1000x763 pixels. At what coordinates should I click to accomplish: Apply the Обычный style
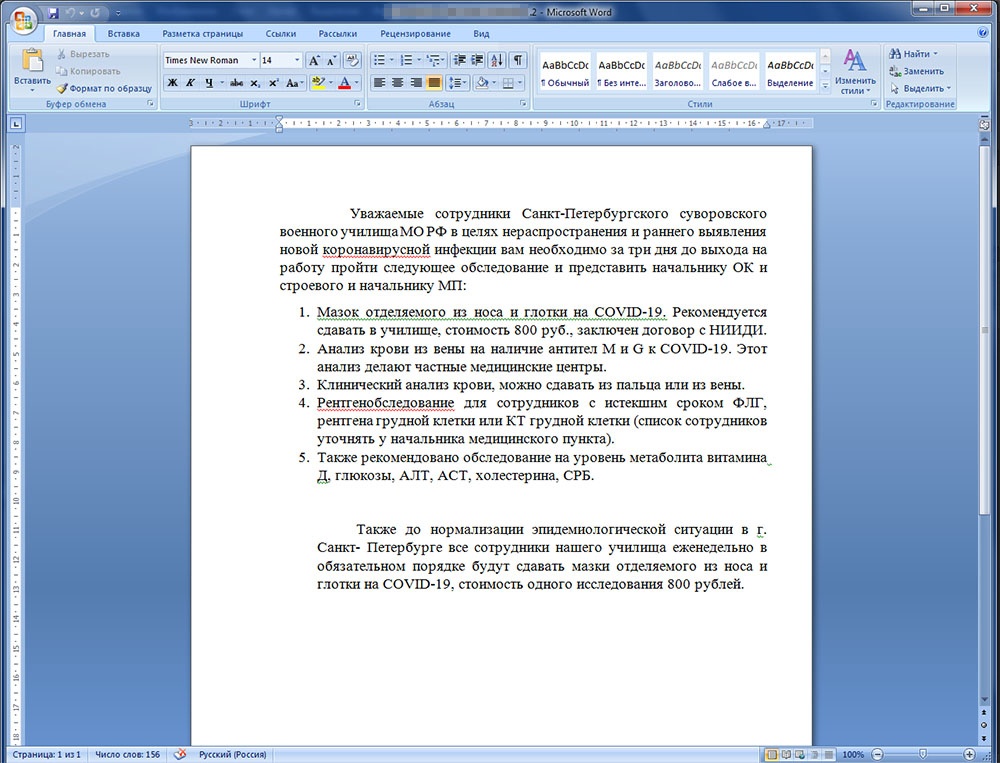point(564,73)
